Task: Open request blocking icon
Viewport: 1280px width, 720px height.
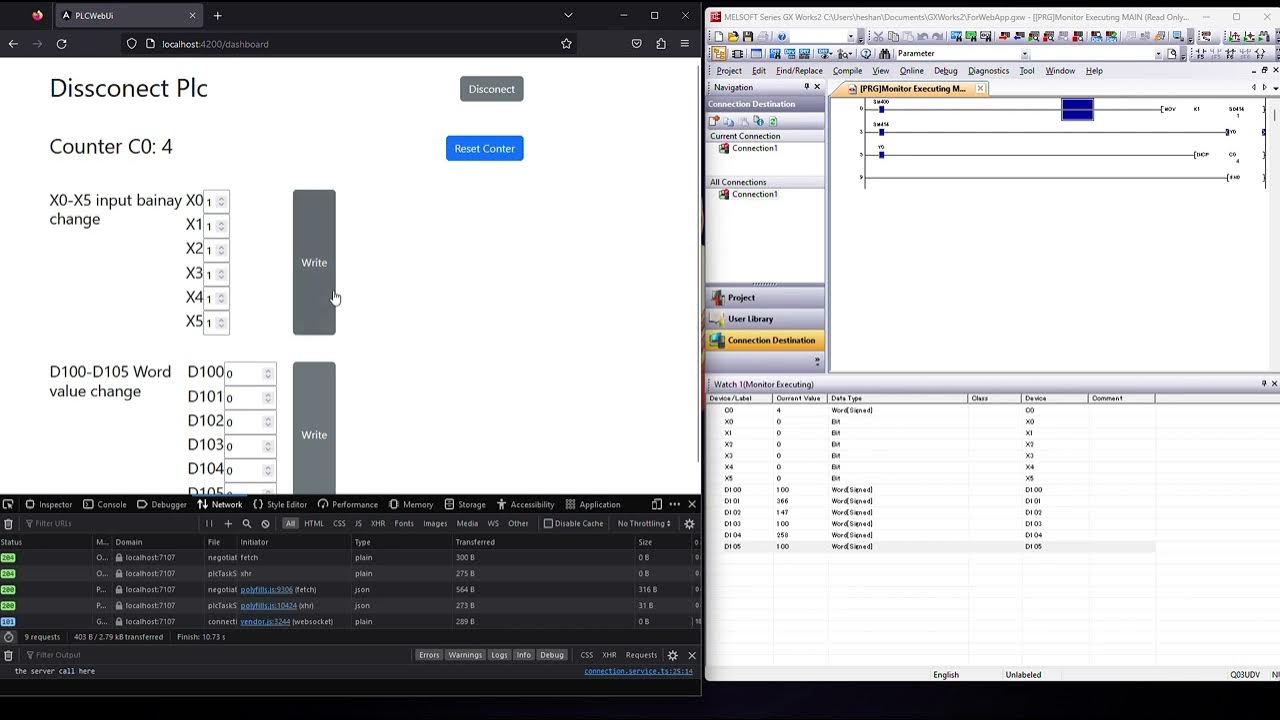Action: click(x=265, y=523)
